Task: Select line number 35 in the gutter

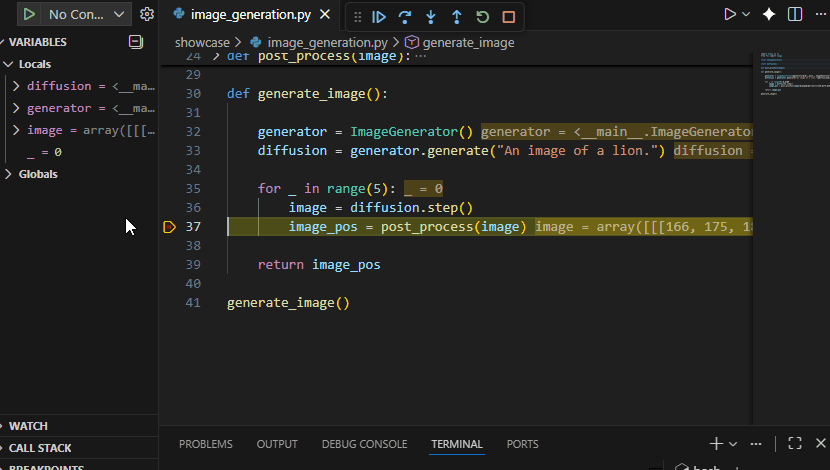Action: [193, 189]
